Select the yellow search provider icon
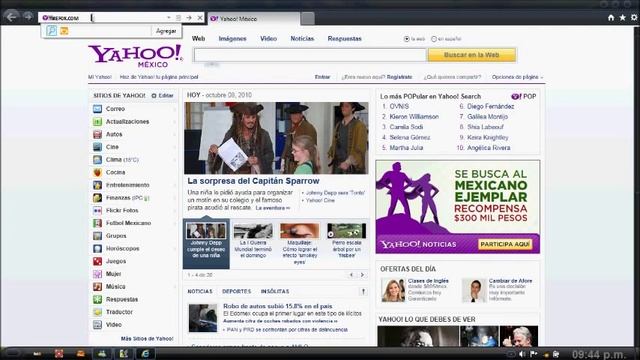The height and width of the screenshot is (360, 640). point(64,31)
